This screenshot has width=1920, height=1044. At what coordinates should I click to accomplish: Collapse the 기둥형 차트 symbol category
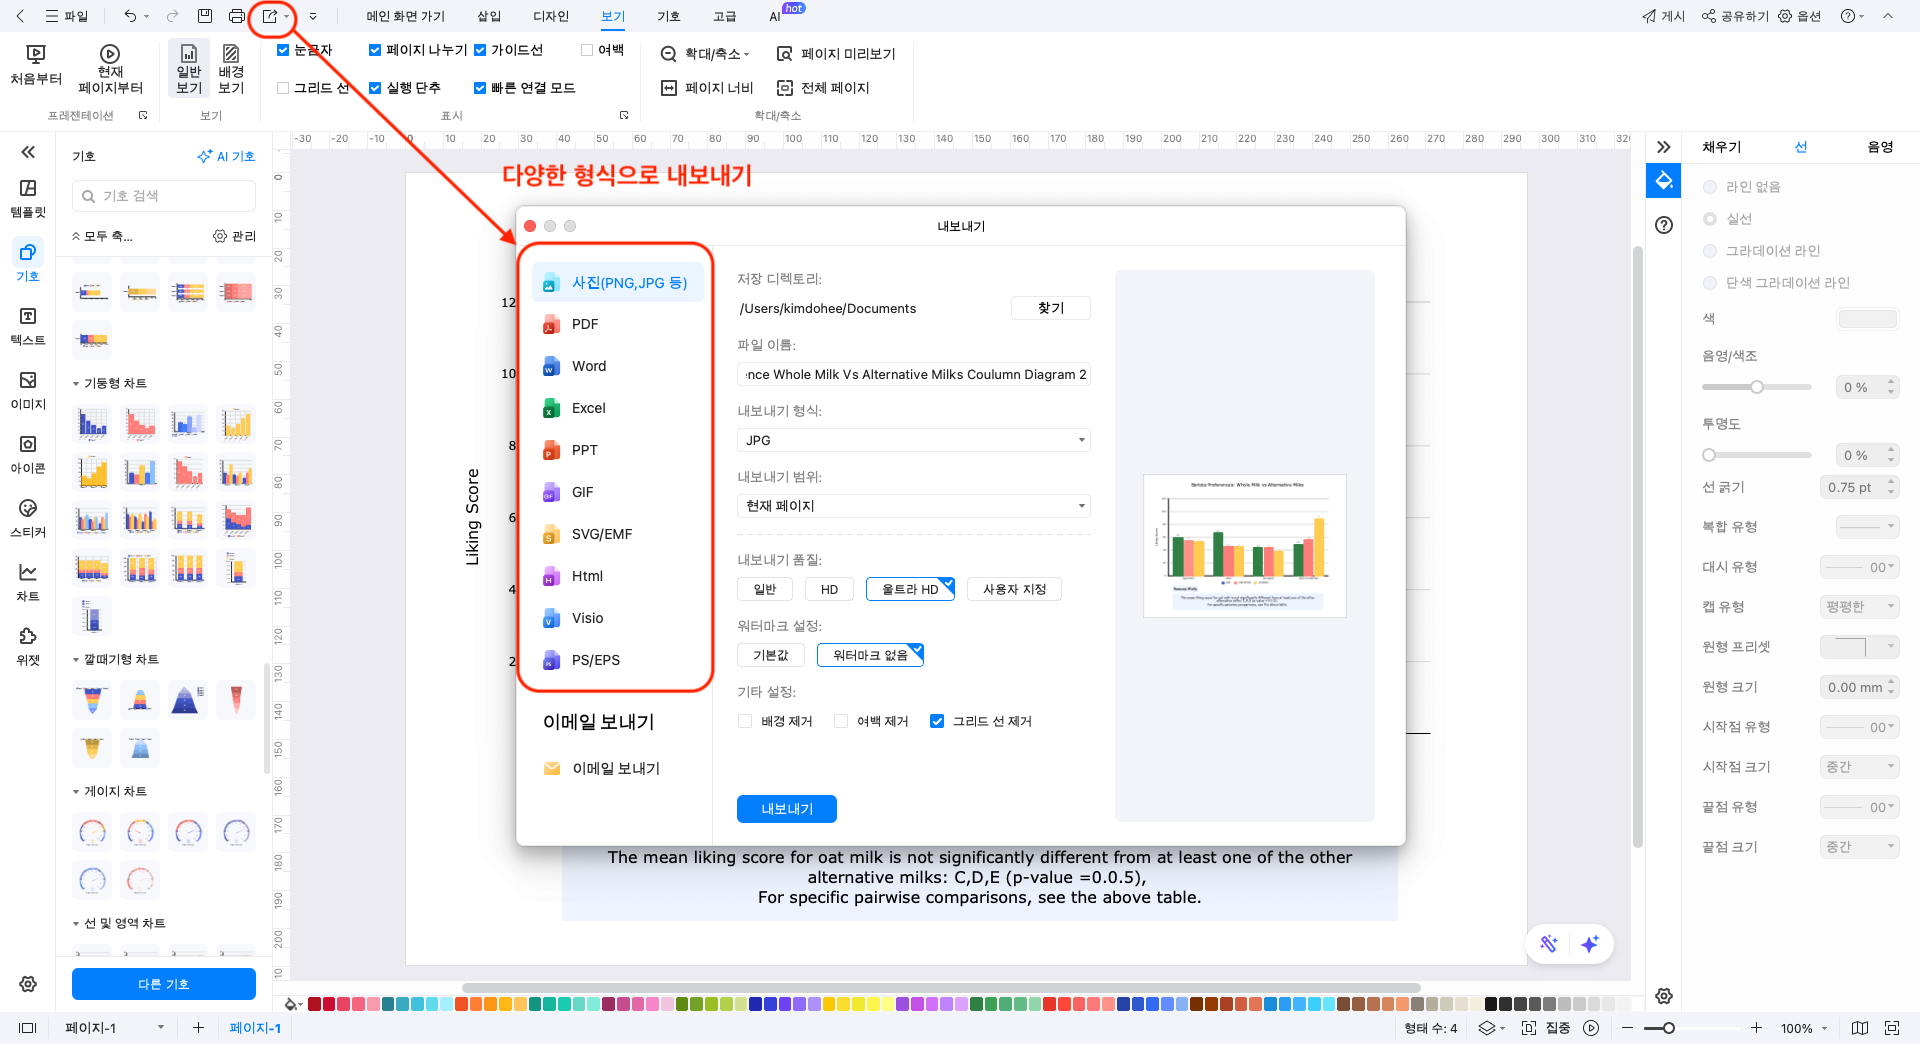point(76,384)
